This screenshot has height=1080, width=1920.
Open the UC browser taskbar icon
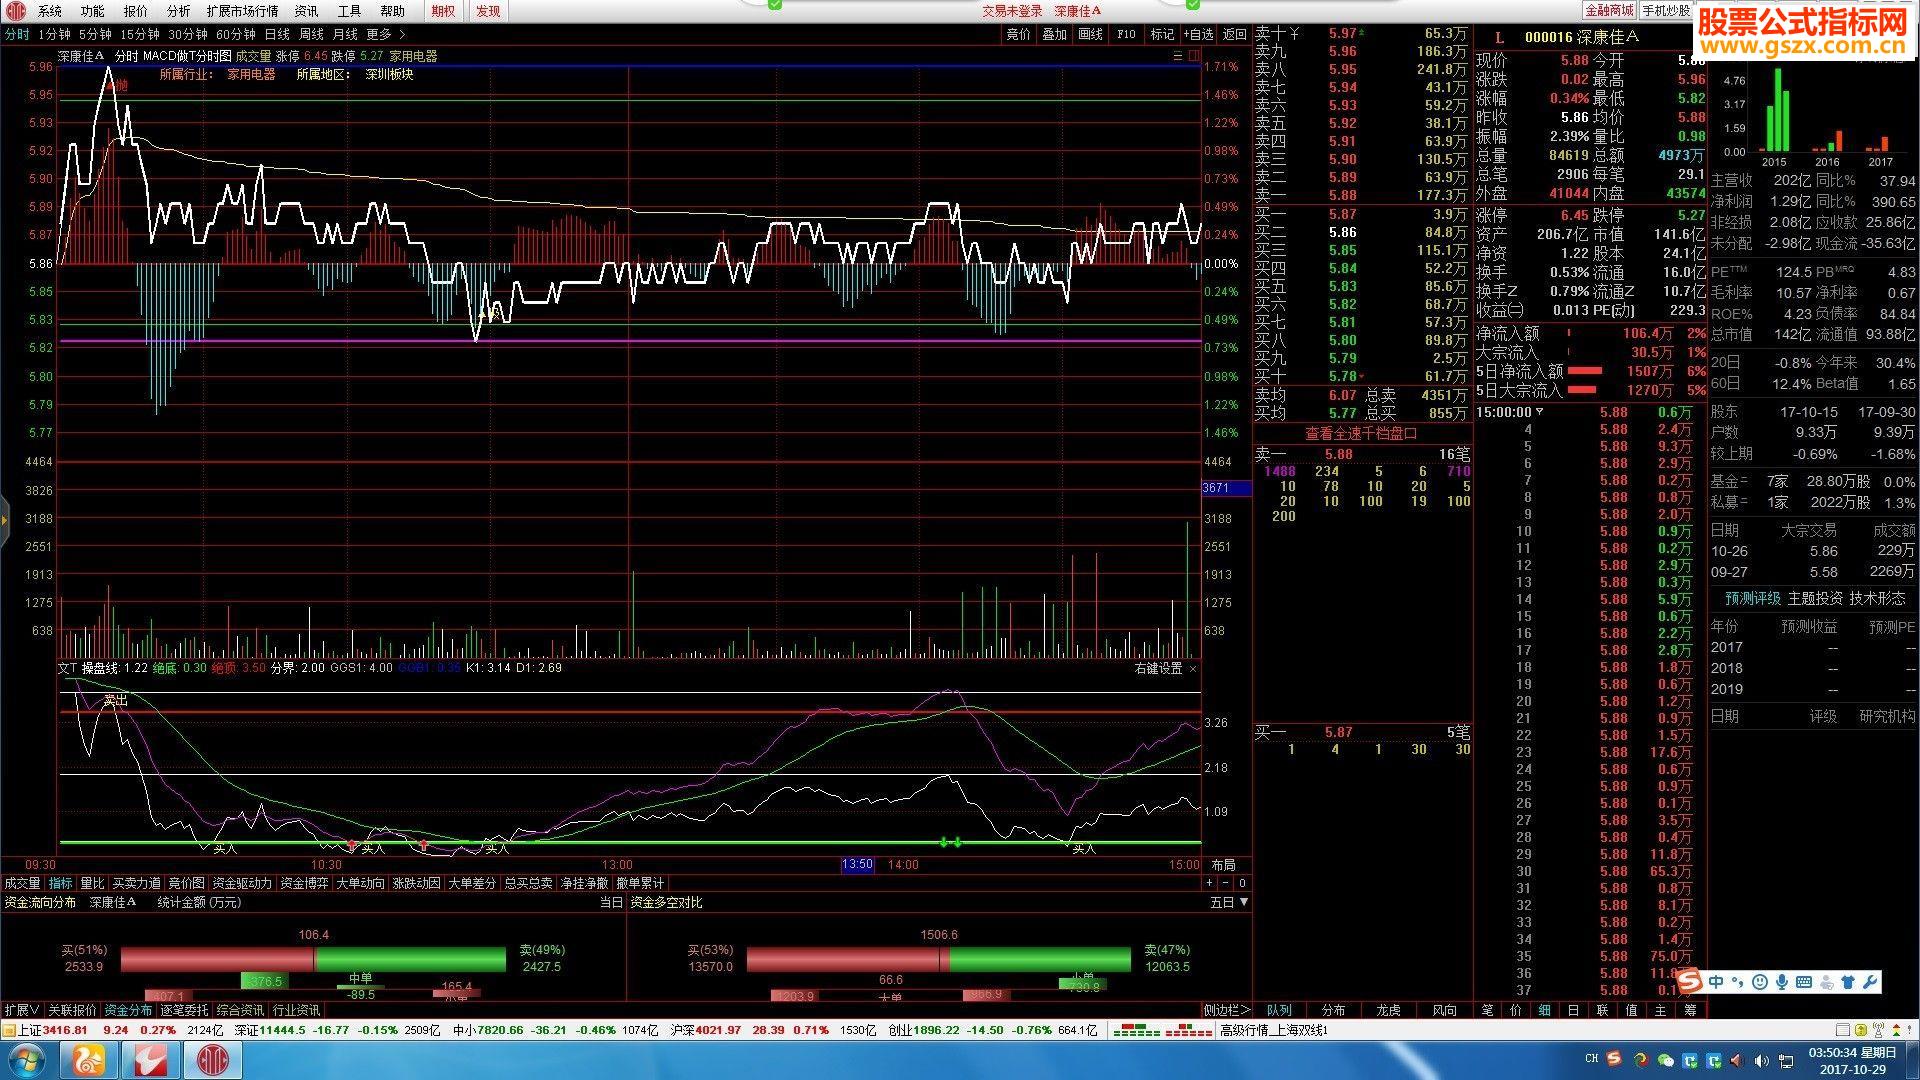click(89, 1060)
